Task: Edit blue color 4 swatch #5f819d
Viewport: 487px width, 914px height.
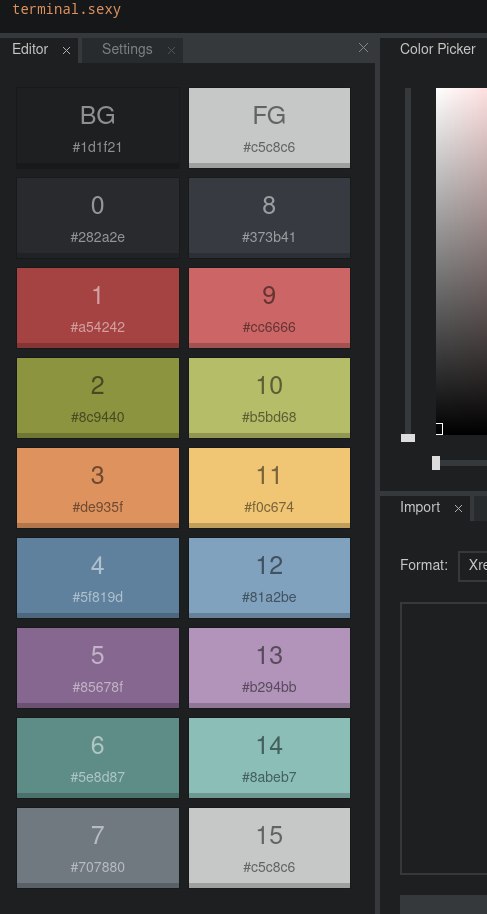Action: (97, 578)
